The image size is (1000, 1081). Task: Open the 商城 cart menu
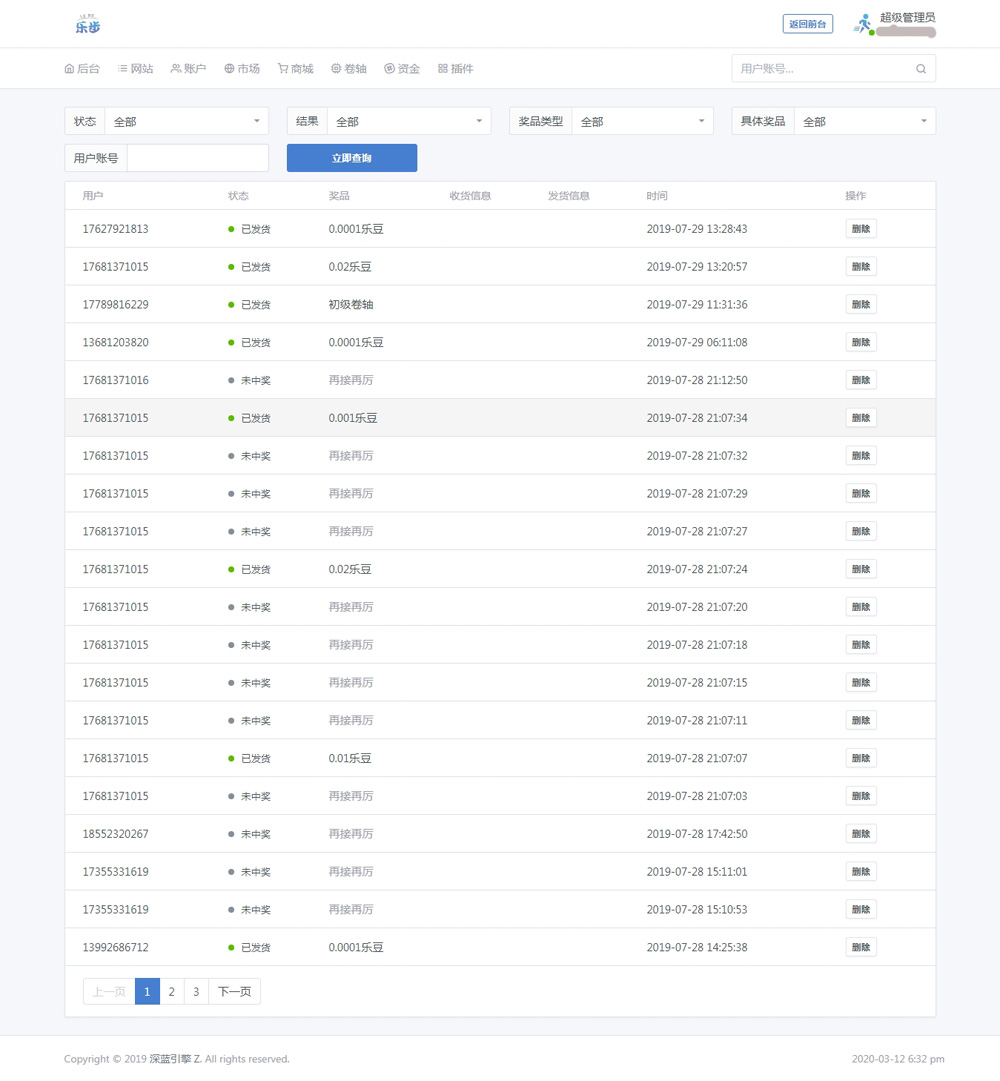pyautogui.click(x=295, y=69)
